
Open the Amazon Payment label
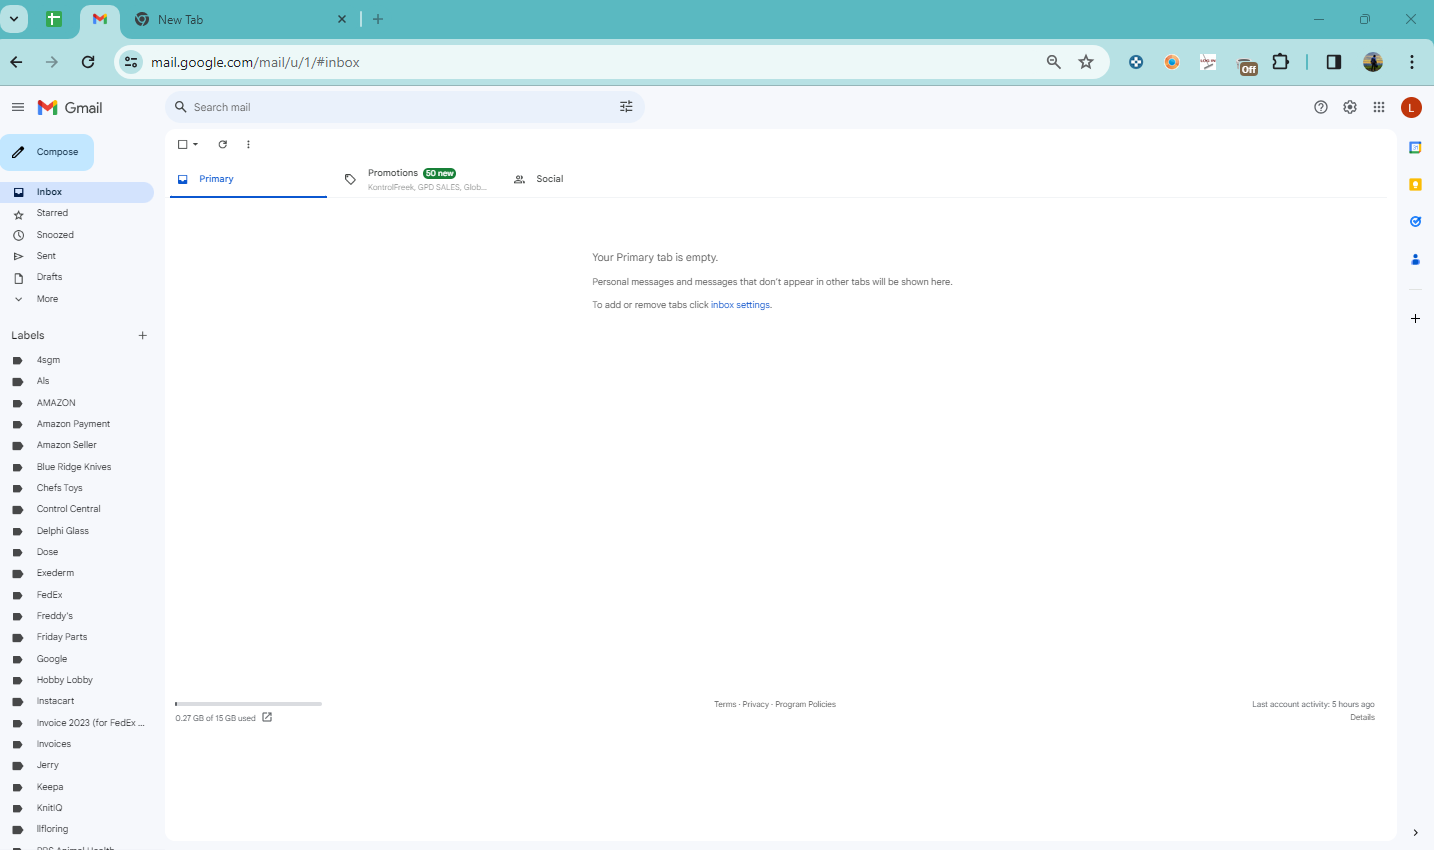(x=76, y=424)
